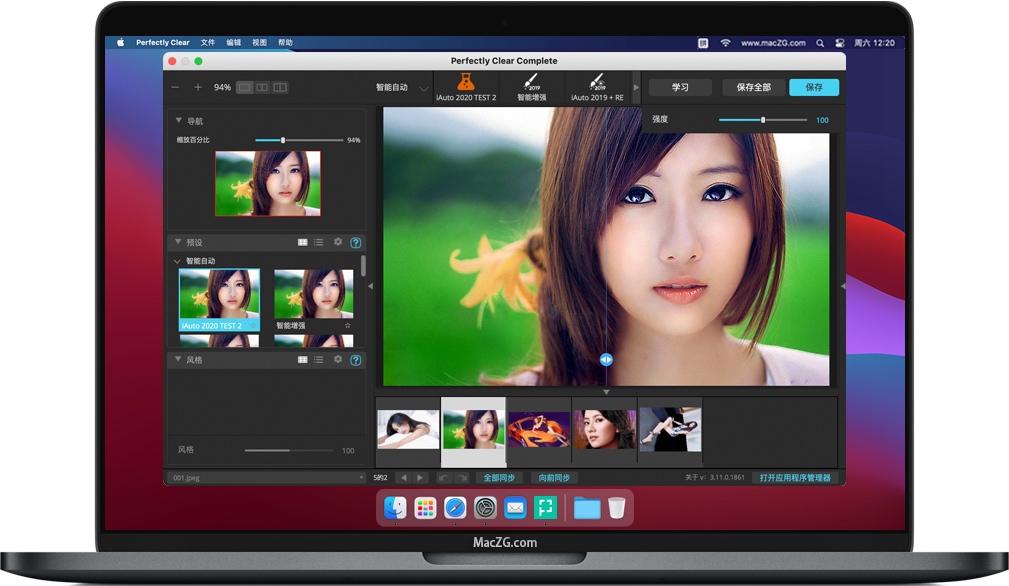Click the 保存 save button

coord(813,87)
